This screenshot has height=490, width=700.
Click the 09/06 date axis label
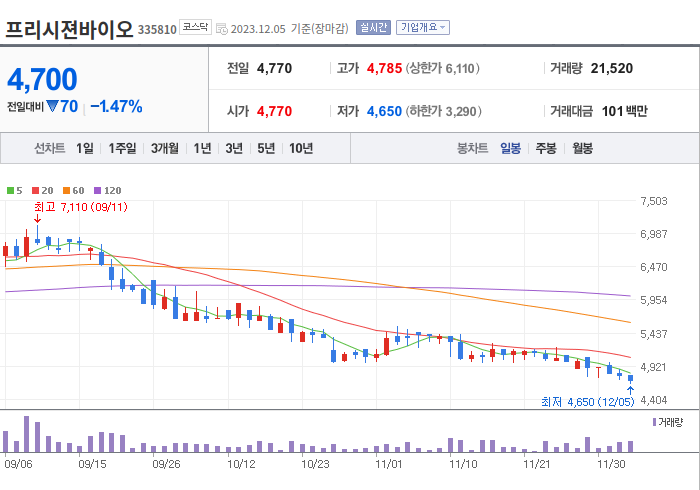pyautogui.click(x=18, y=464)
